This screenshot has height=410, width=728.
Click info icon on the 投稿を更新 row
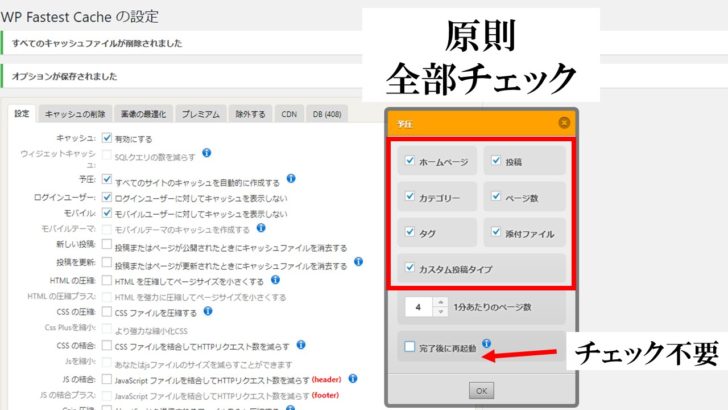(358, 261)
